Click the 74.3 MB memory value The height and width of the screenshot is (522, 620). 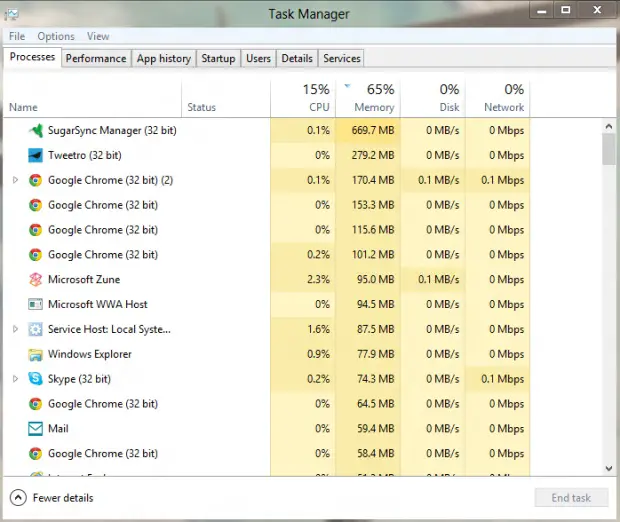(x=375, y=379)
